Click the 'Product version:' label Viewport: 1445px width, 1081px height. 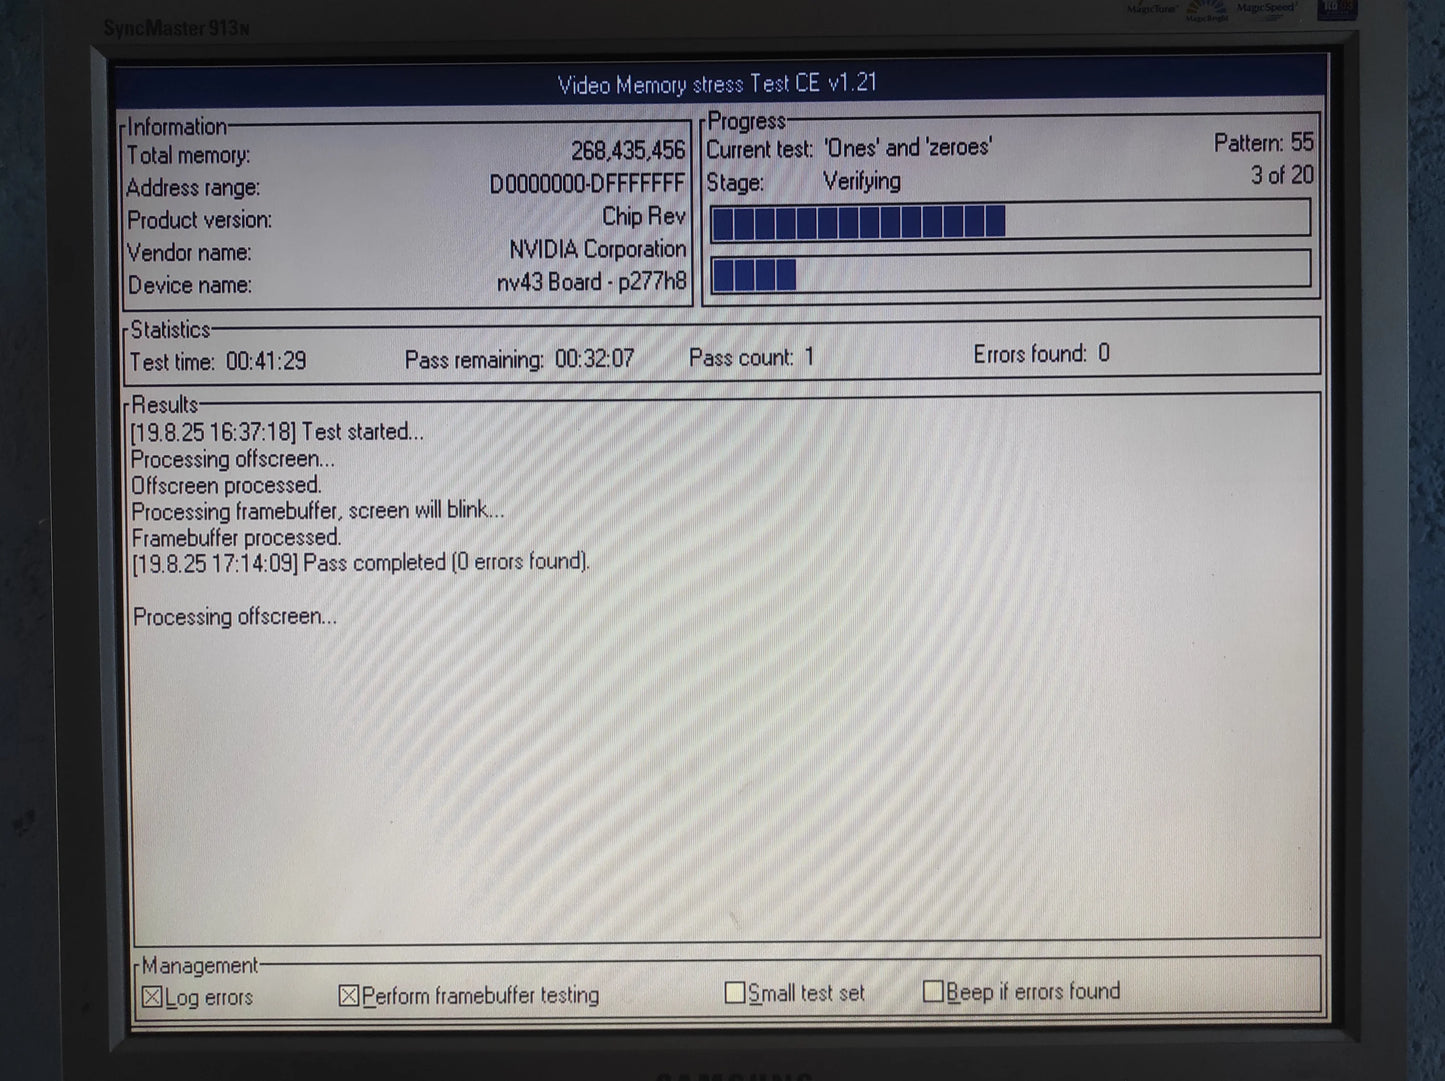[199, 220]
